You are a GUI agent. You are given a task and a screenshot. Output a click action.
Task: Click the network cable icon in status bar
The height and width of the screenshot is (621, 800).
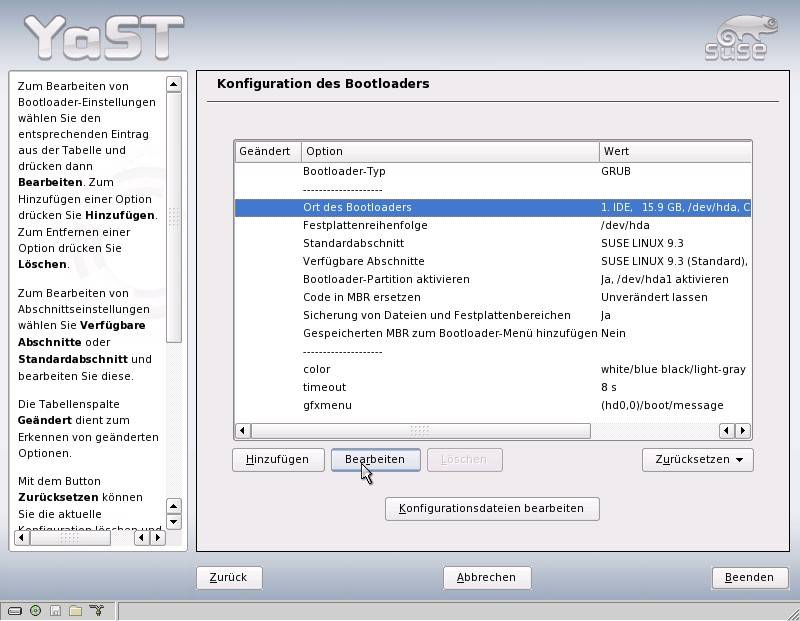[x=96, y=611]
